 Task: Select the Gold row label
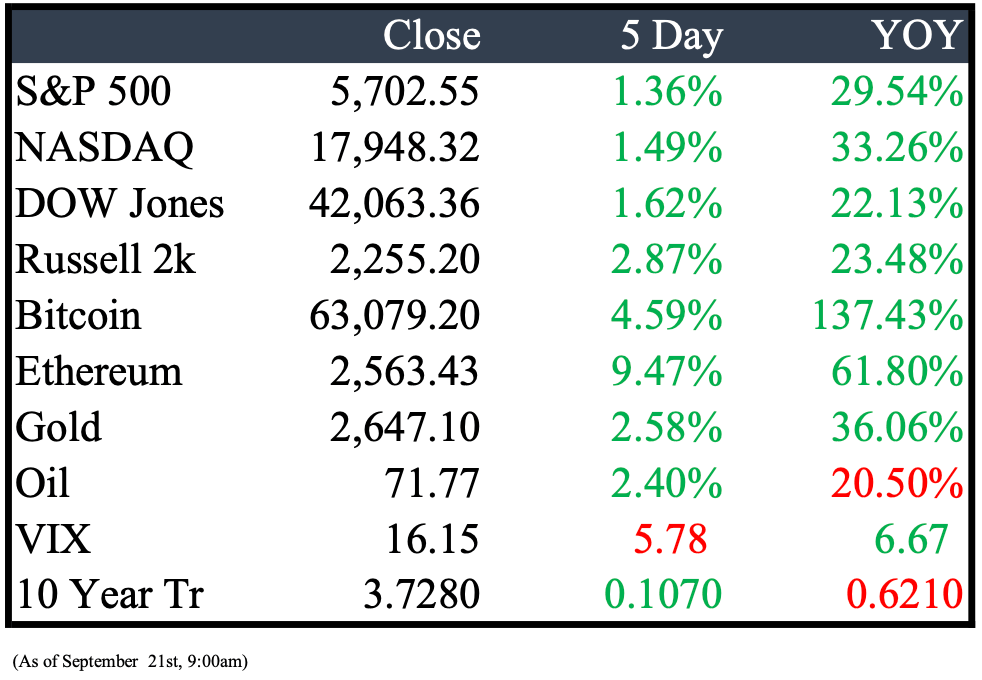58,427
